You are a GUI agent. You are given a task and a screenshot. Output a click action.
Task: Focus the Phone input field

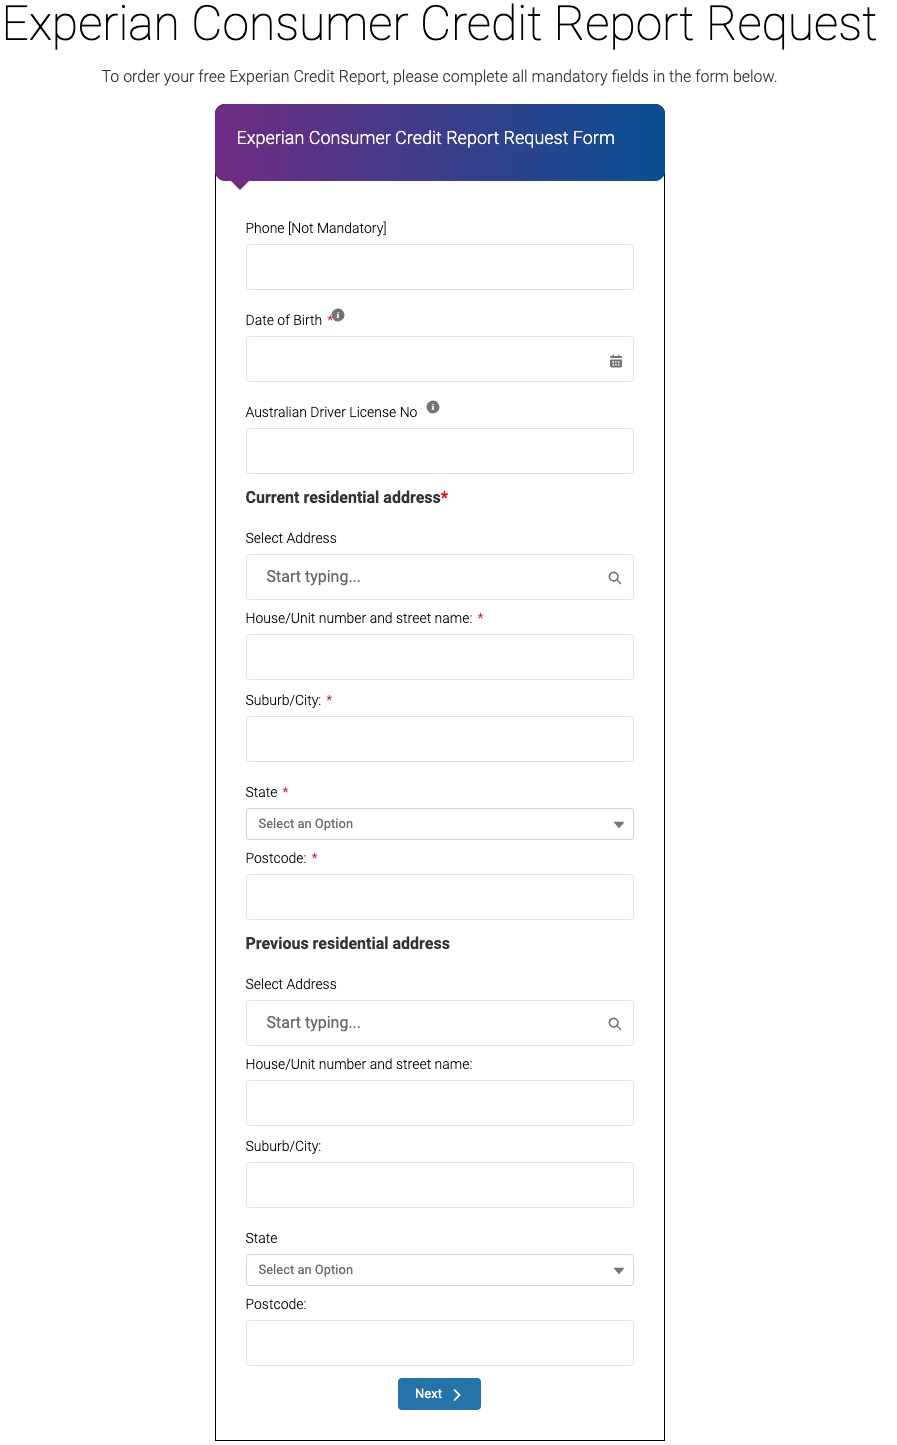(x=440, y=267)
